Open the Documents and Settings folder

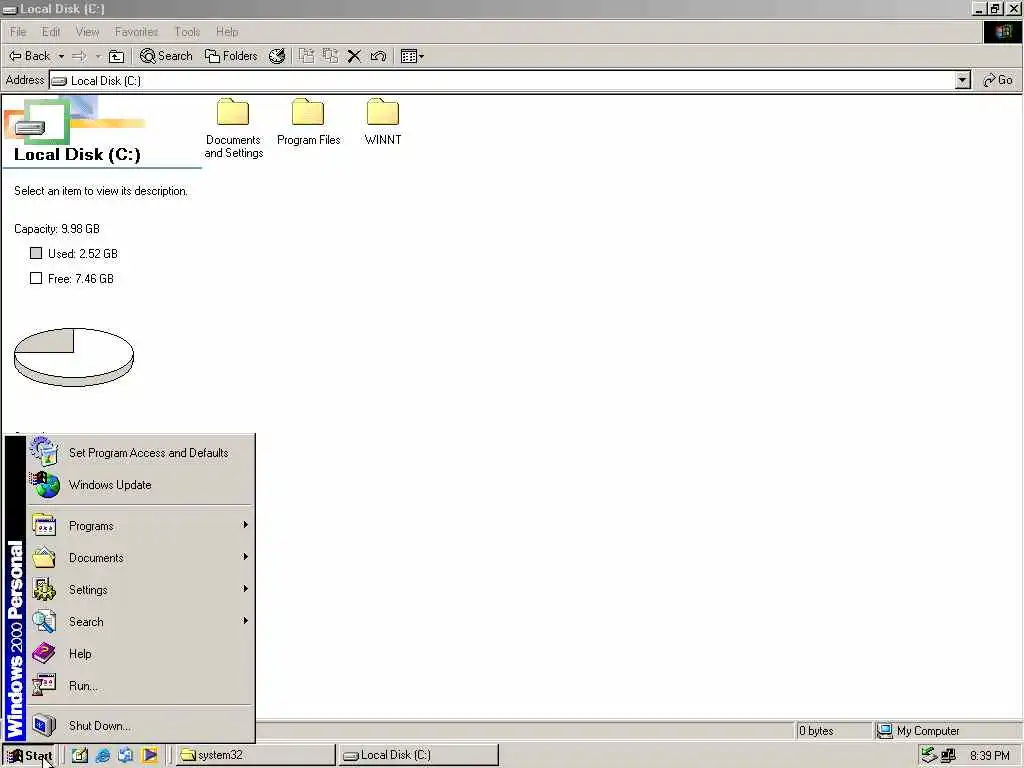233,128
